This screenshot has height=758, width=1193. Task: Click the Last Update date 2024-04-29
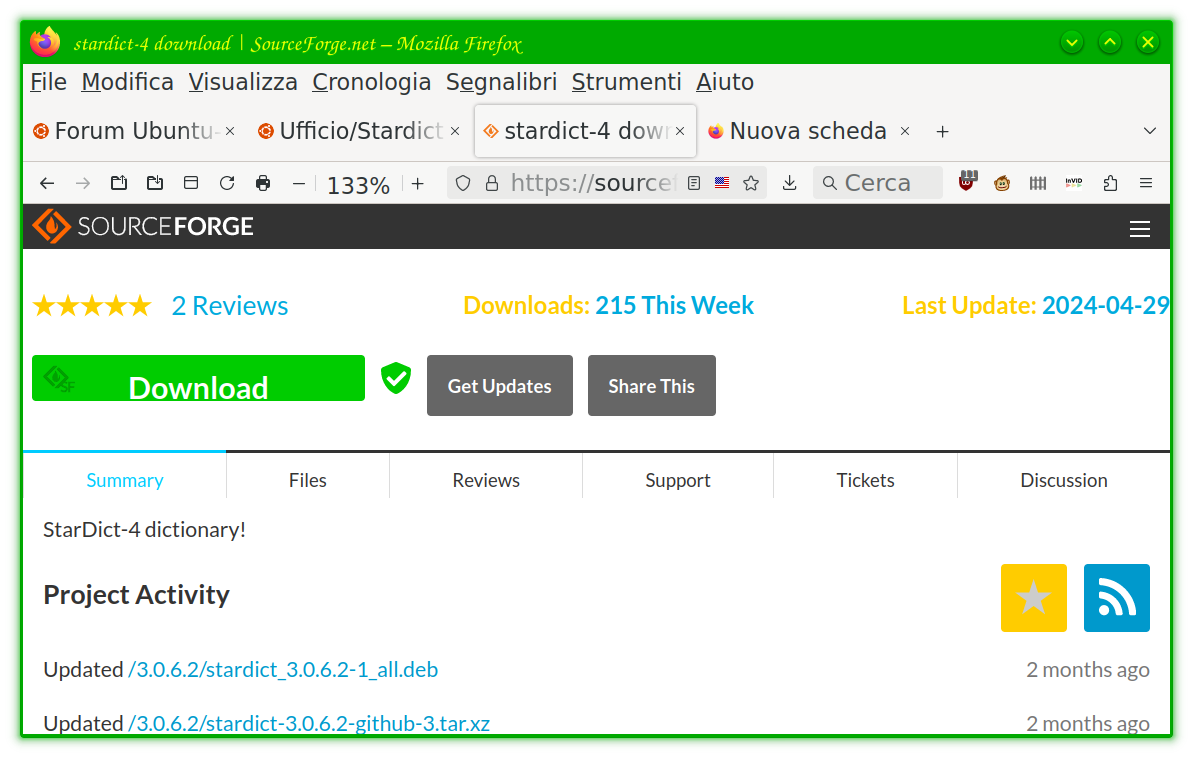click(x=1105, y=306)
